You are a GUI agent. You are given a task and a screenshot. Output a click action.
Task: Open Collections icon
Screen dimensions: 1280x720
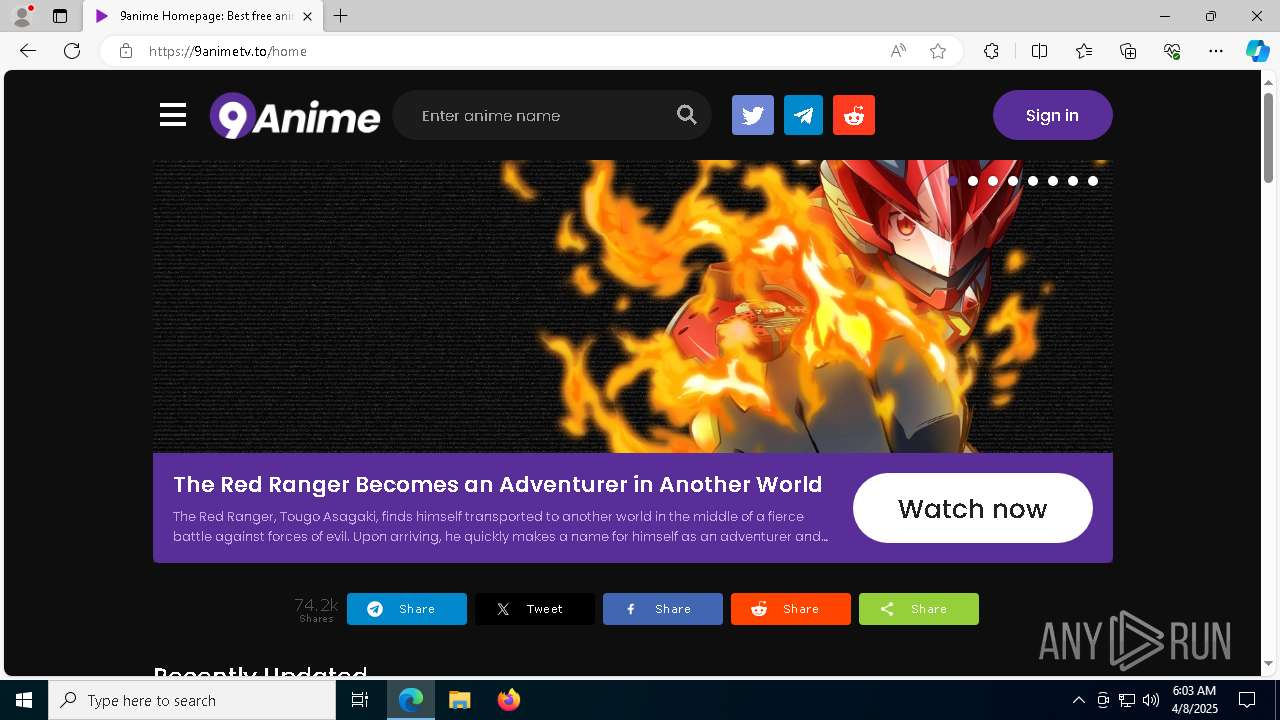click(x=1128, y=51)
